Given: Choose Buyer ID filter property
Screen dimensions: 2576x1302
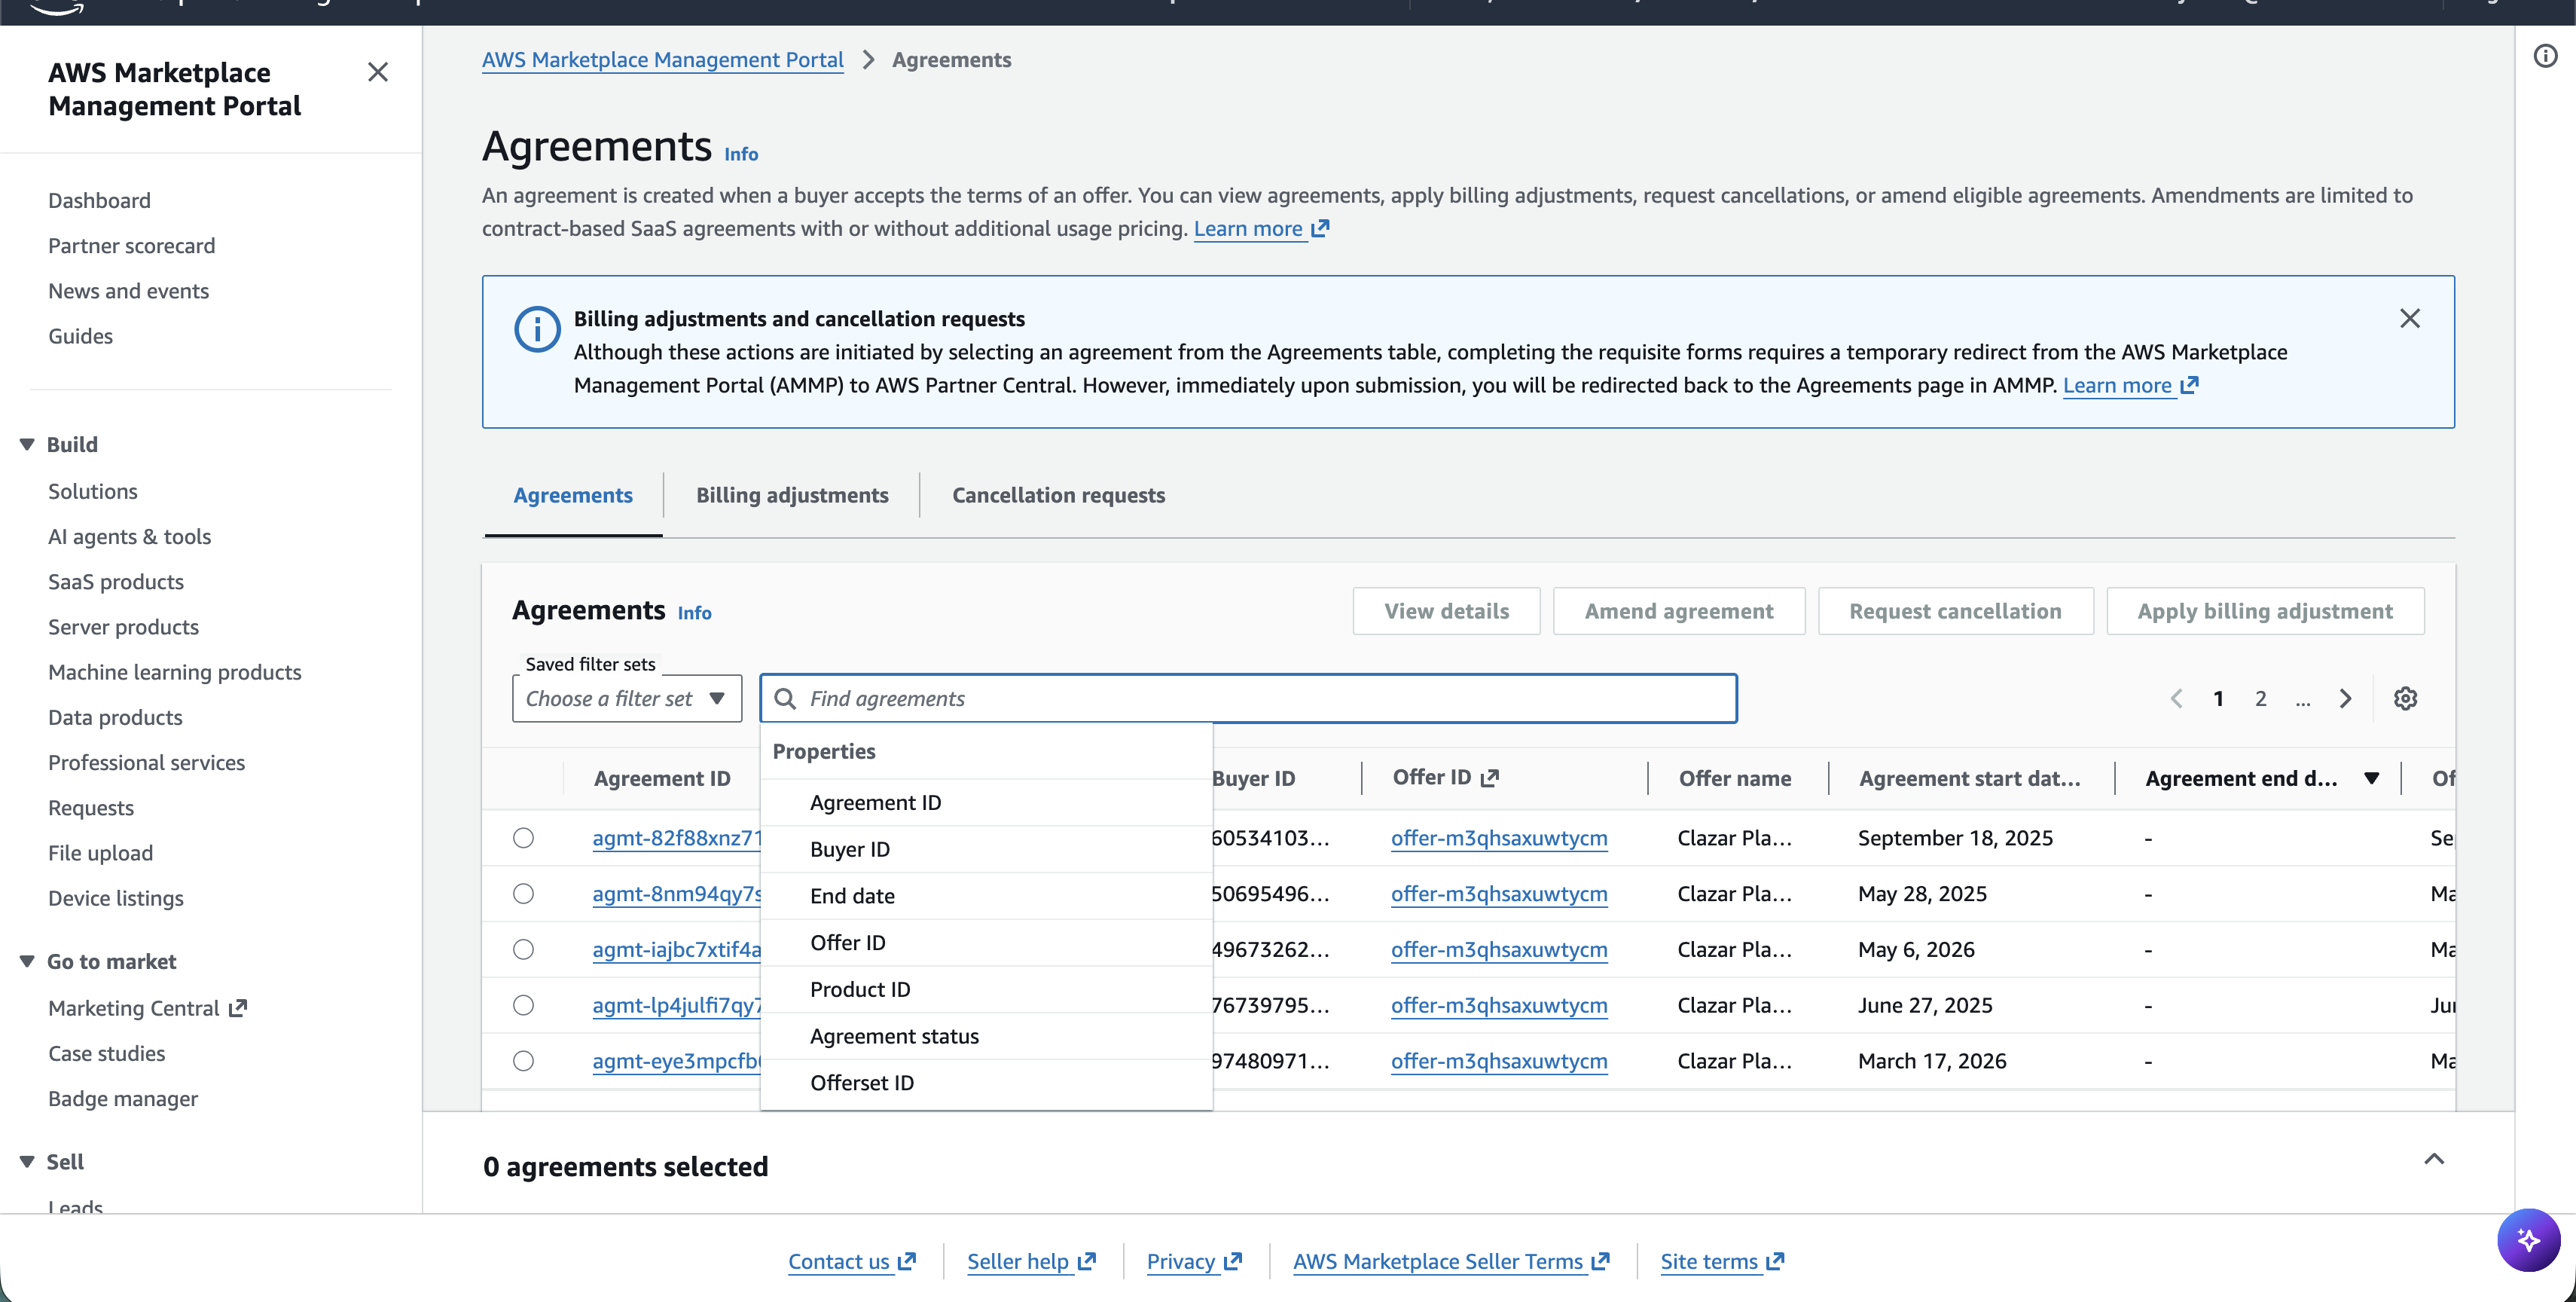Looking at the screenshot, I should click(986, 849).
